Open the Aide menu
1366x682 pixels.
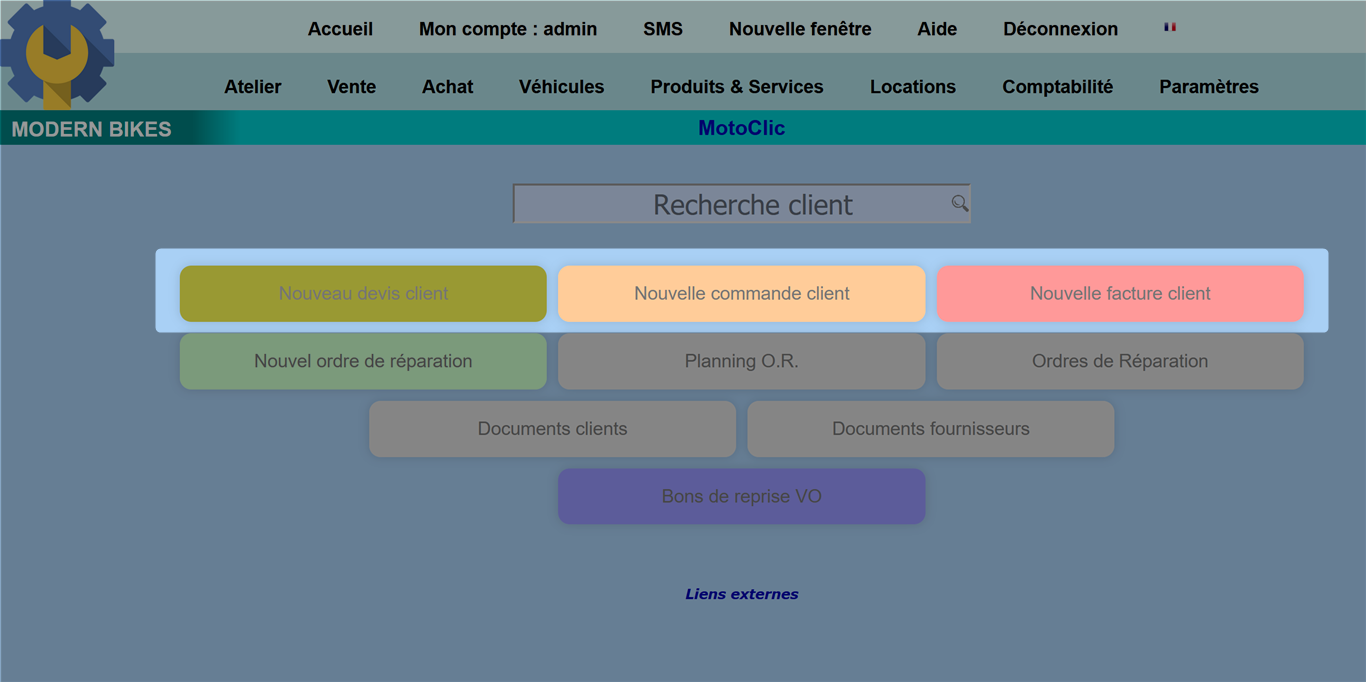click(x=937, y=29)
